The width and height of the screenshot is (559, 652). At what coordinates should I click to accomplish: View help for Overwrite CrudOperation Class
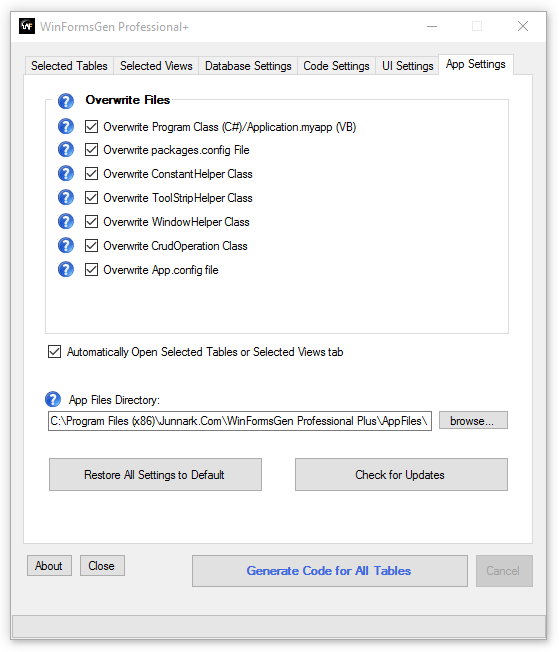click(x=66, y=245)
